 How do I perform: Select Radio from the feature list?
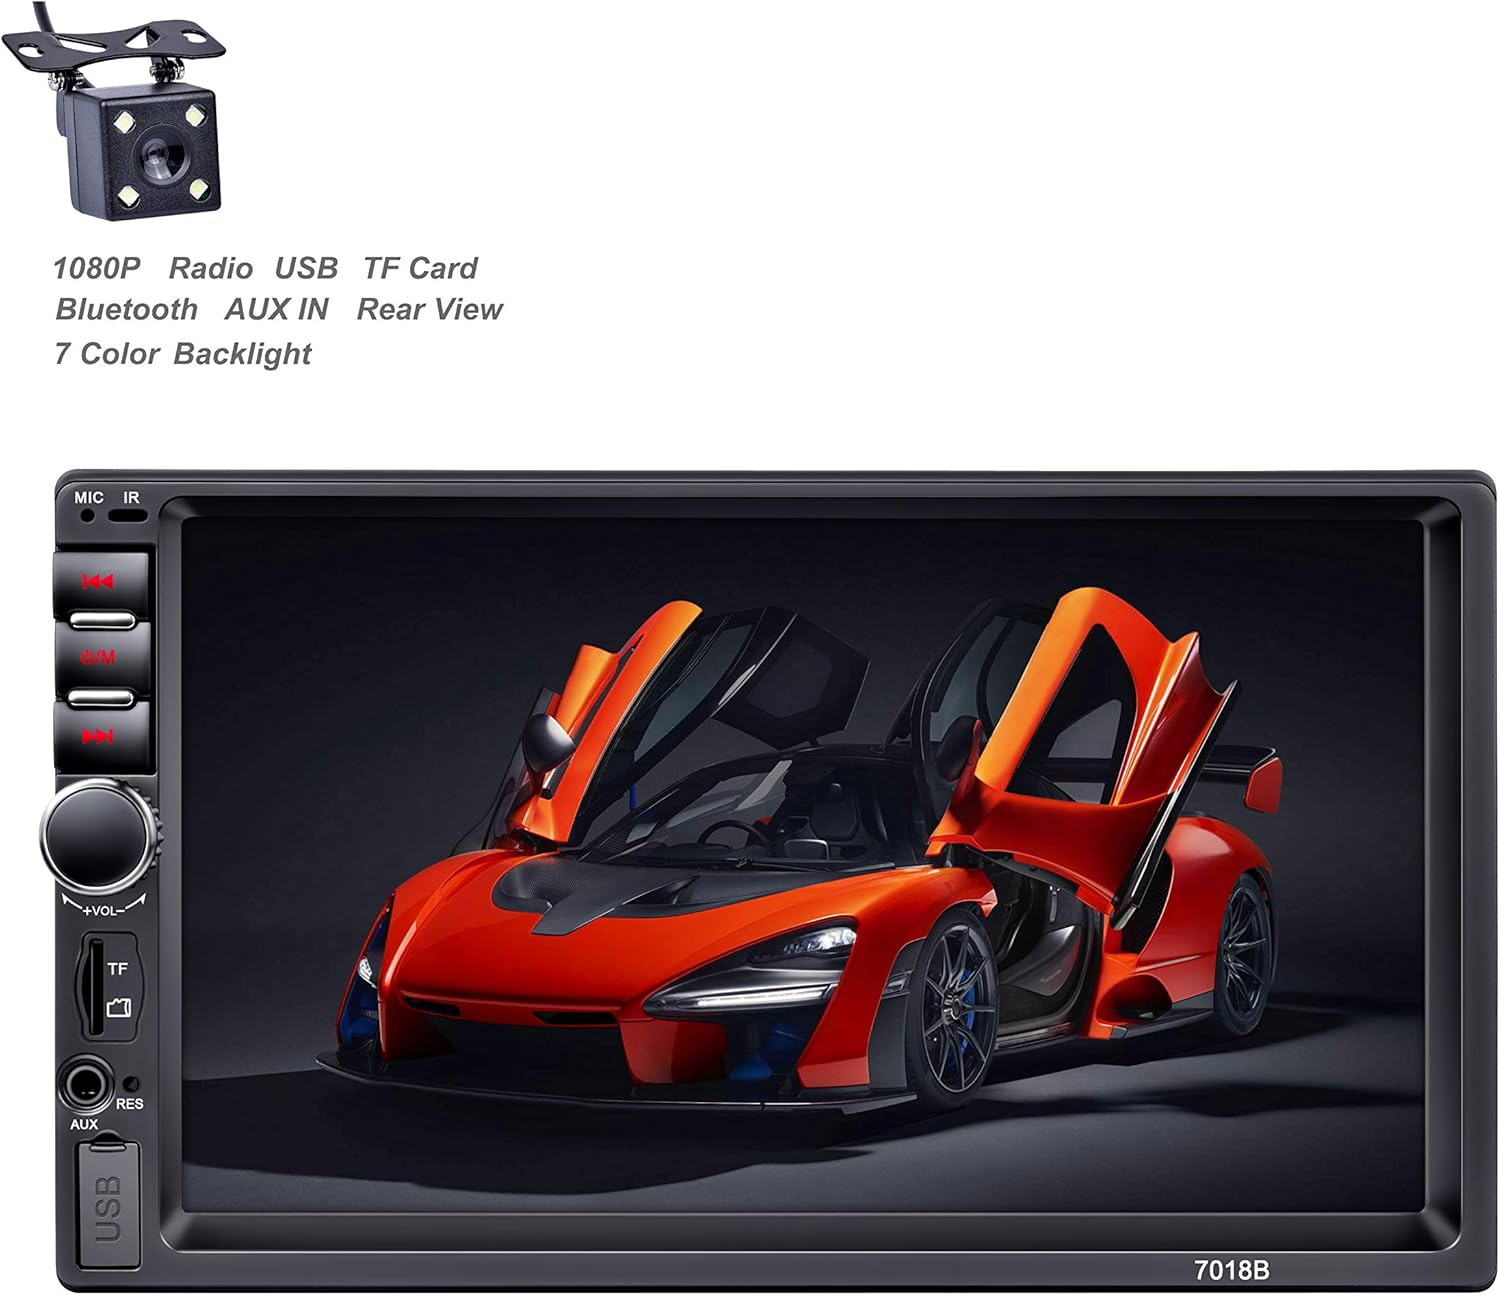210,267
